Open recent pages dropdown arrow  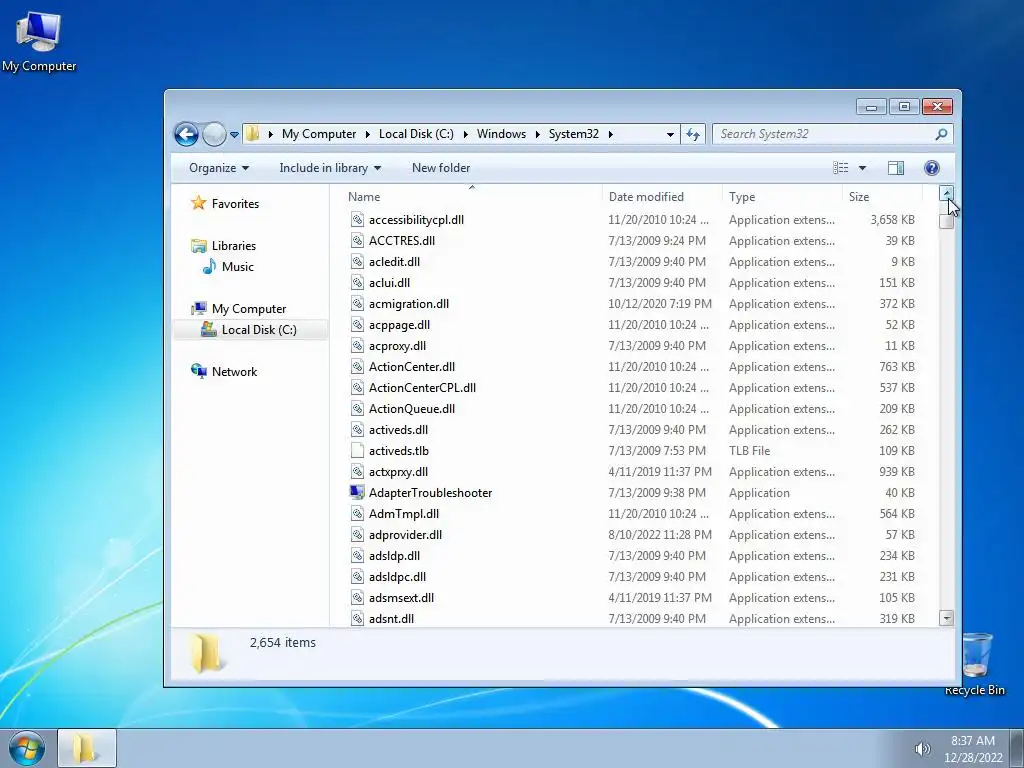[x=234, y=135]
